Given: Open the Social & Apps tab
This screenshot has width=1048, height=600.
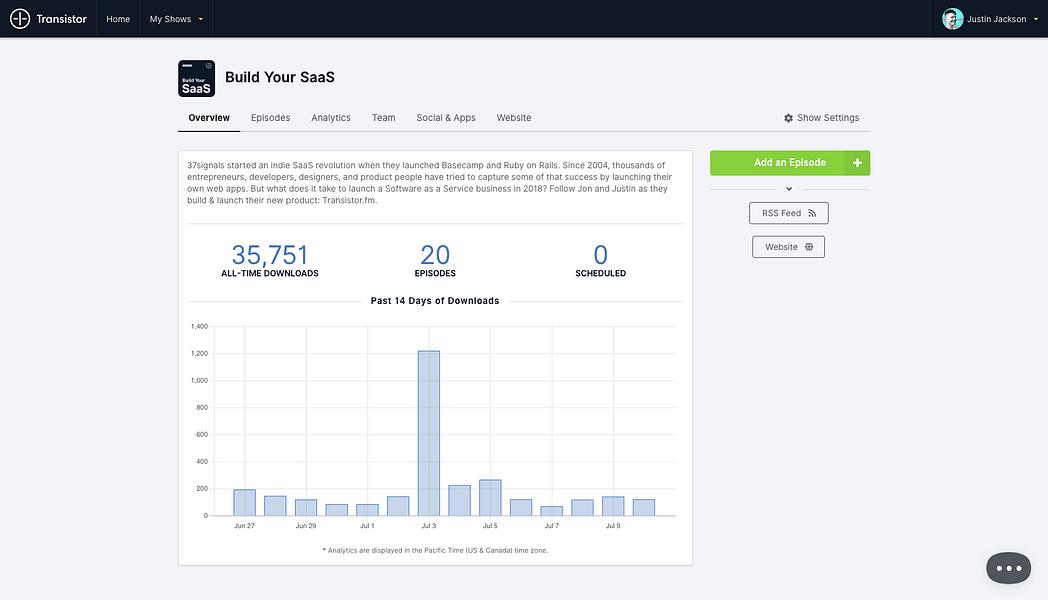Looking at the screenshot, I should click(x=446, y=118).
